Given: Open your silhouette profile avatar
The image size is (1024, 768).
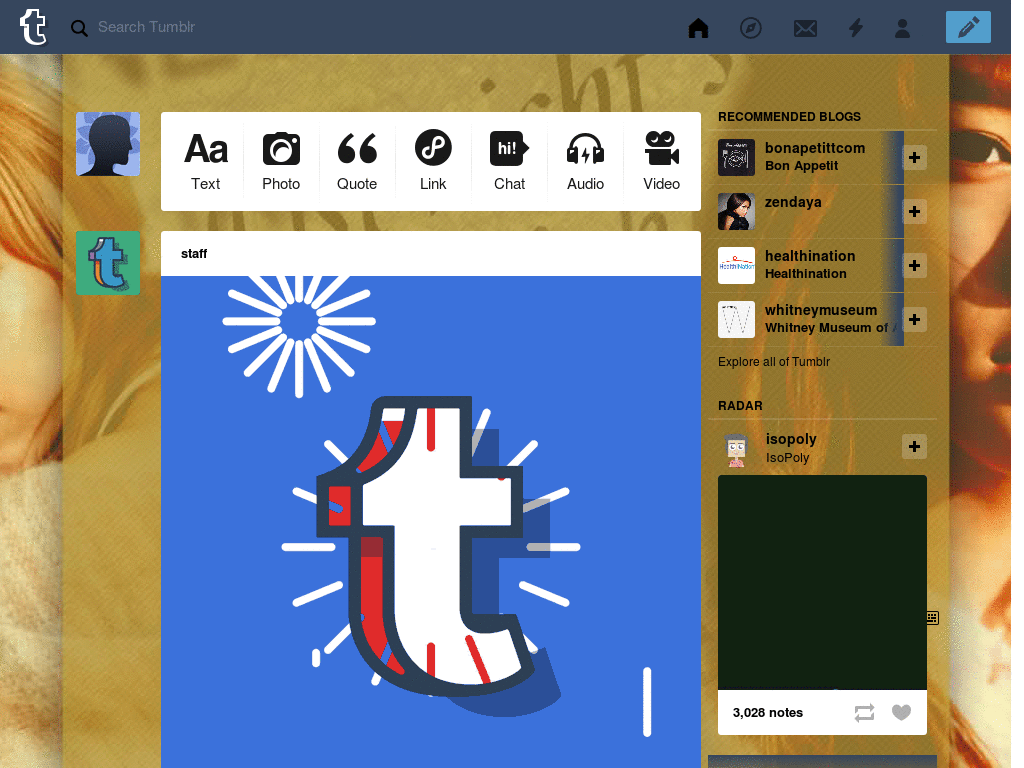Looking at the screenshot, I should tap(108, 144).
